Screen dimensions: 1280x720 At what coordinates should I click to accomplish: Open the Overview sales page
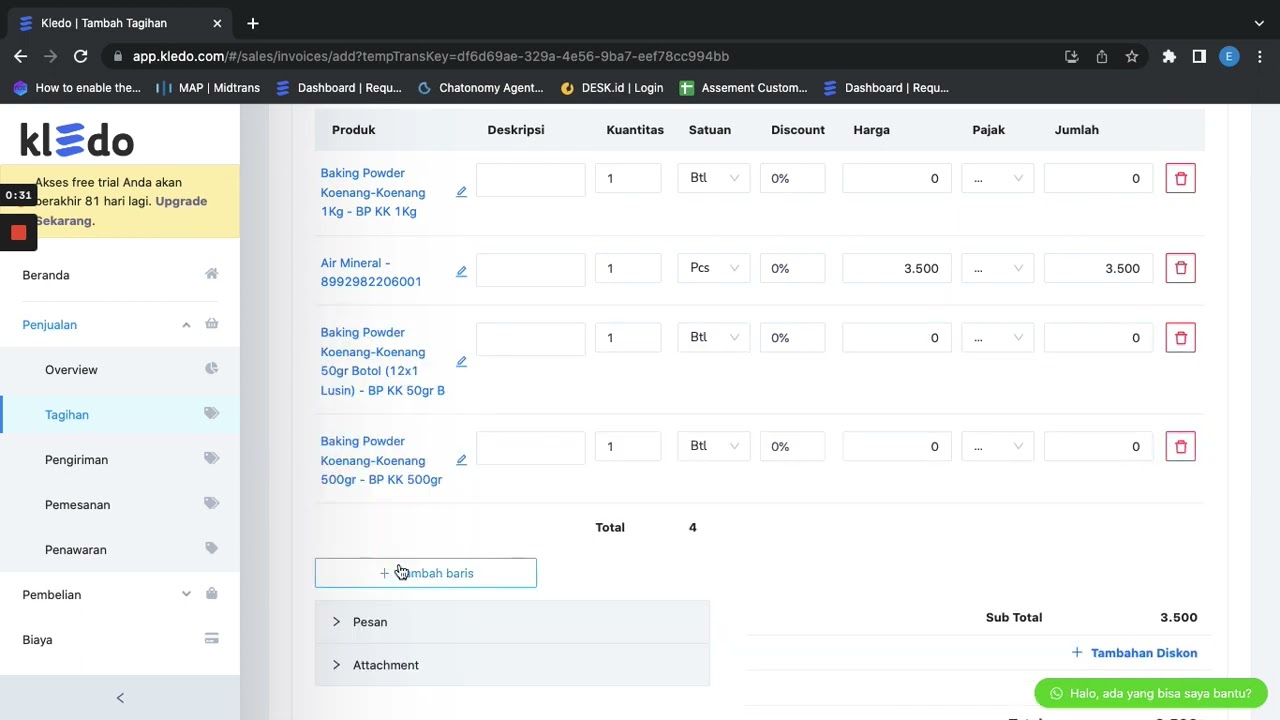71,370
